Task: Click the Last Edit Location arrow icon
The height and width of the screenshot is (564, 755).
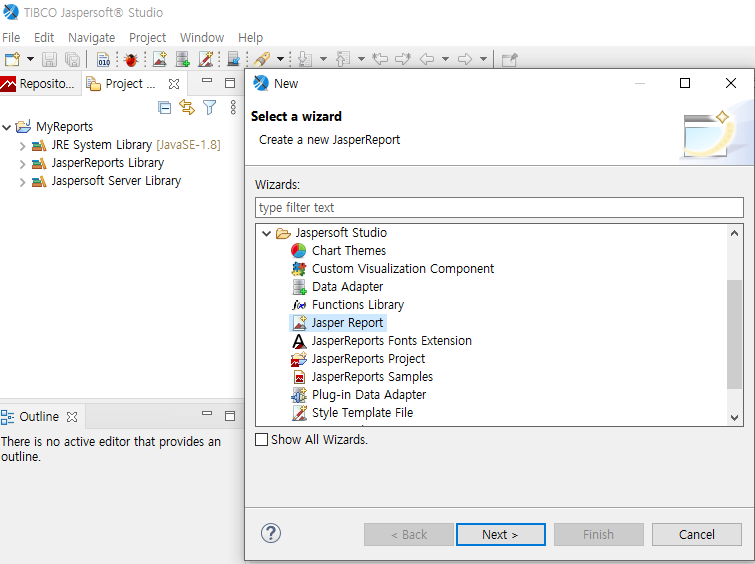Action: (380, 59)
